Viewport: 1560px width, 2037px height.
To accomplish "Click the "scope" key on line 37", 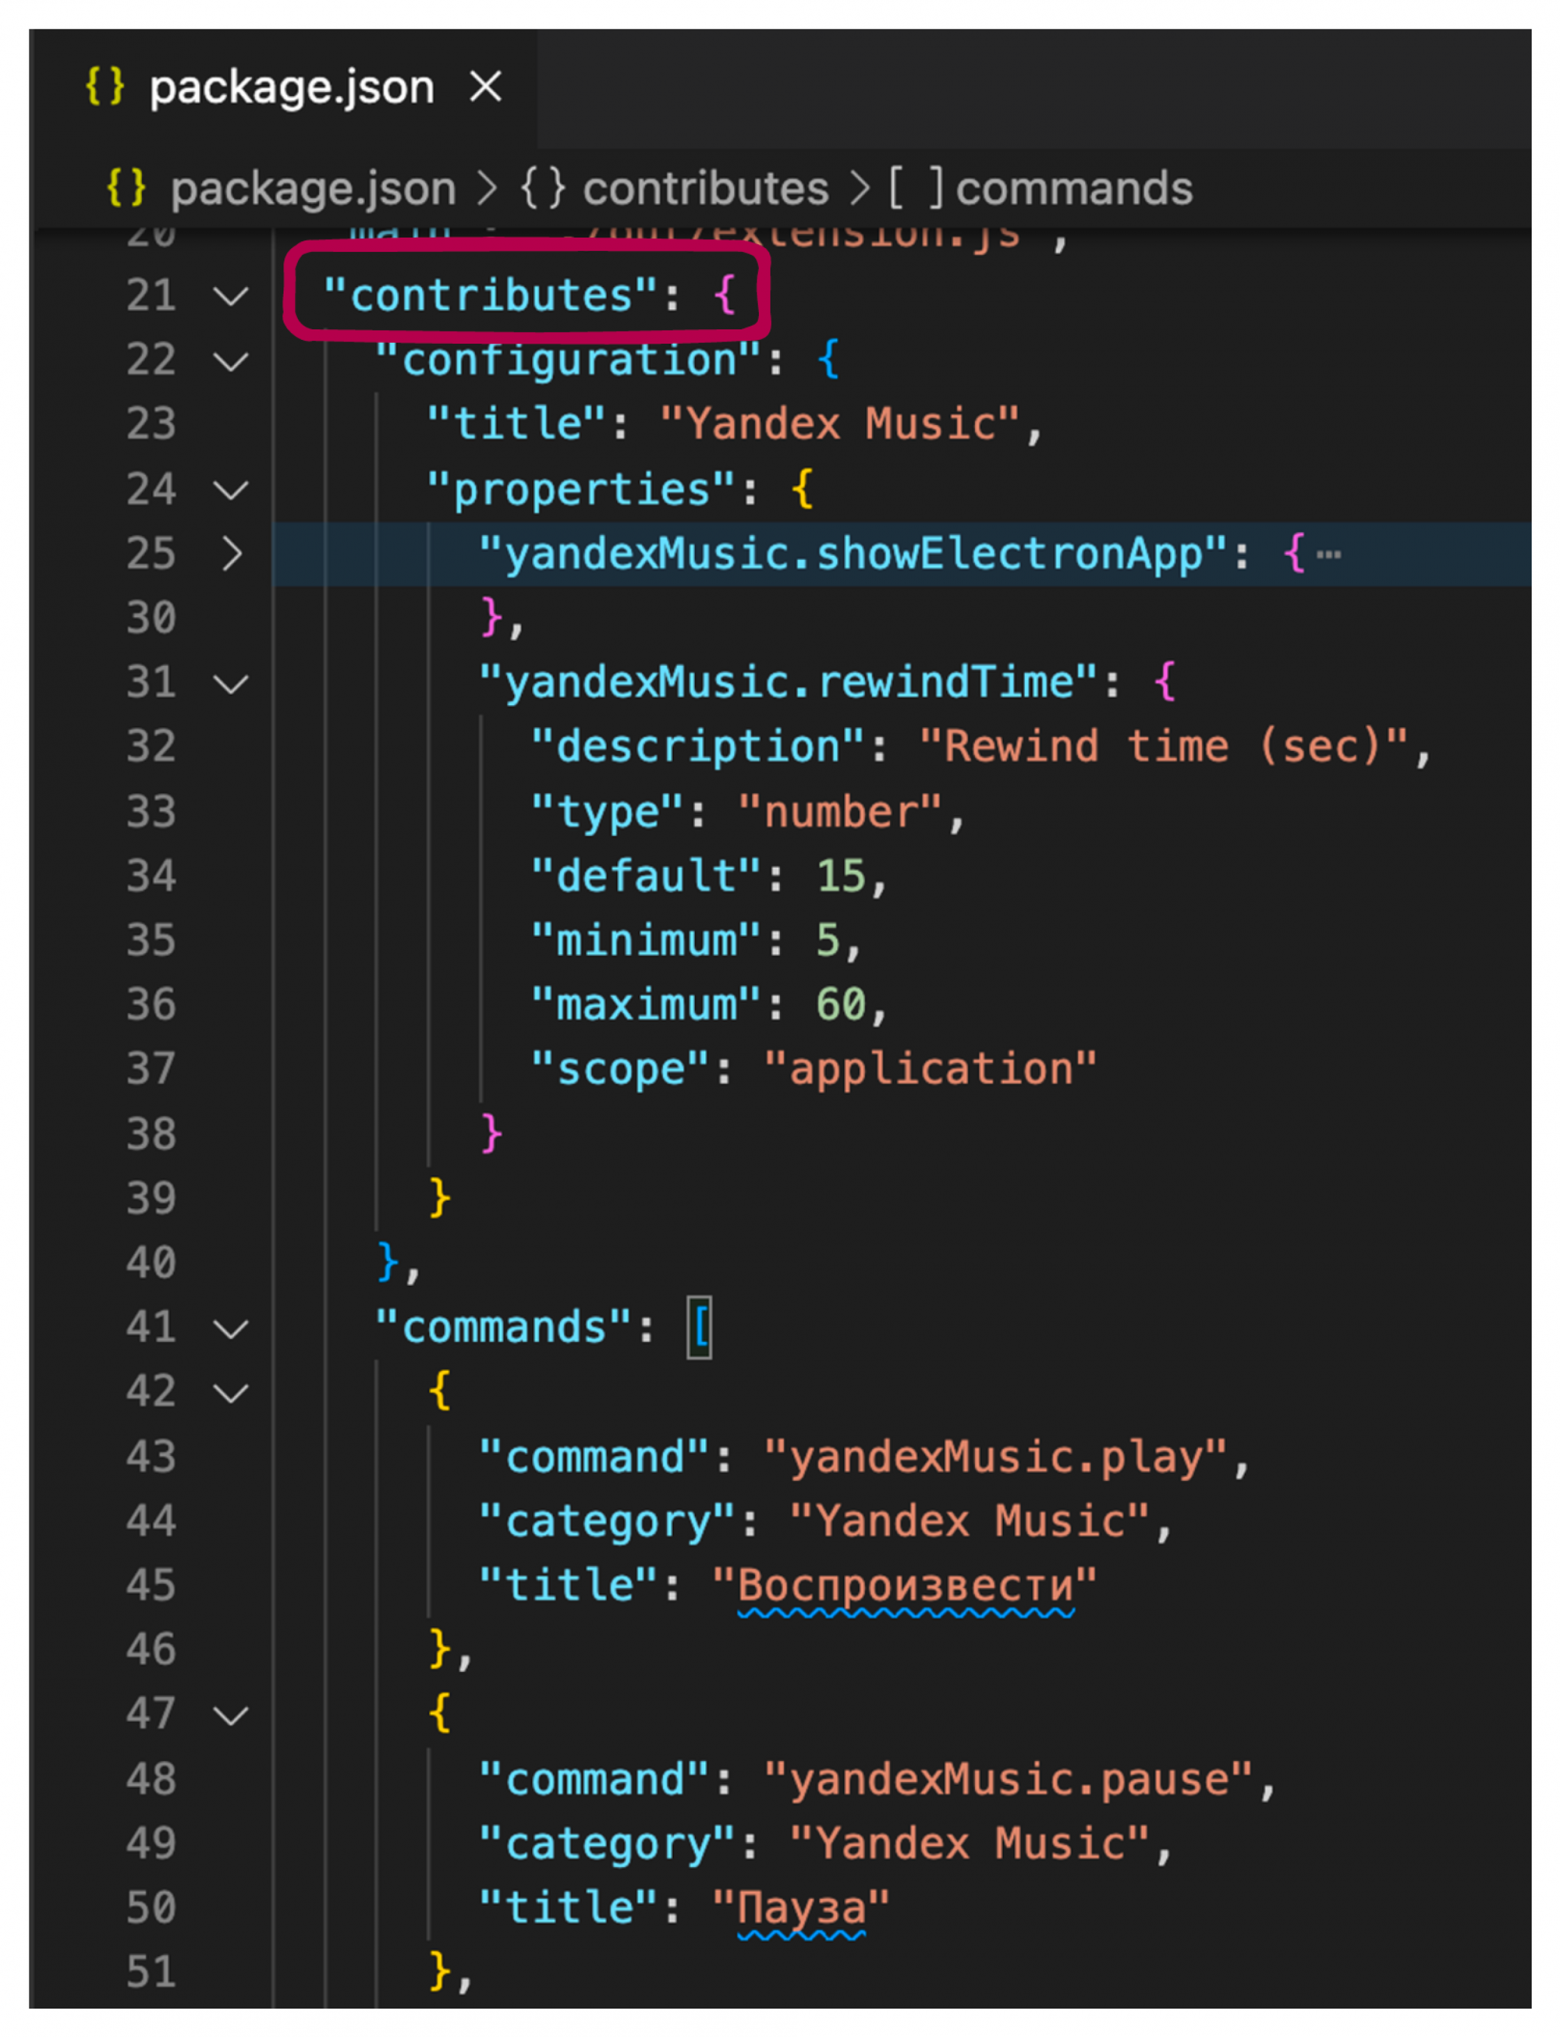I will pos(620,1069).
